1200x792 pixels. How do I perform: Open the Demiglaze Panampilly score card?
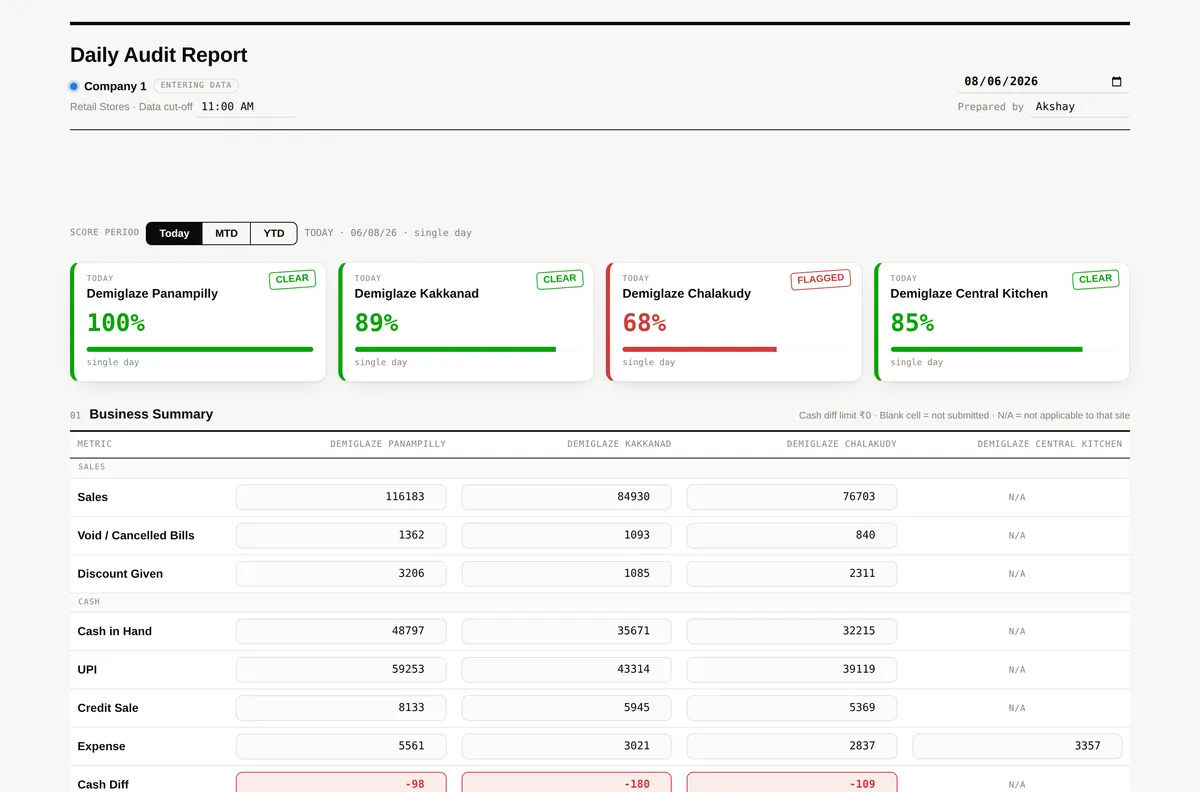tap(198, 322)
